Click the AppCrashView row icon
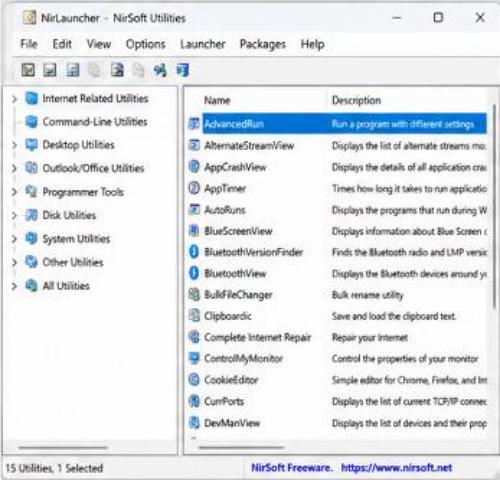500x480 pixels. click(x=194, y=166)
